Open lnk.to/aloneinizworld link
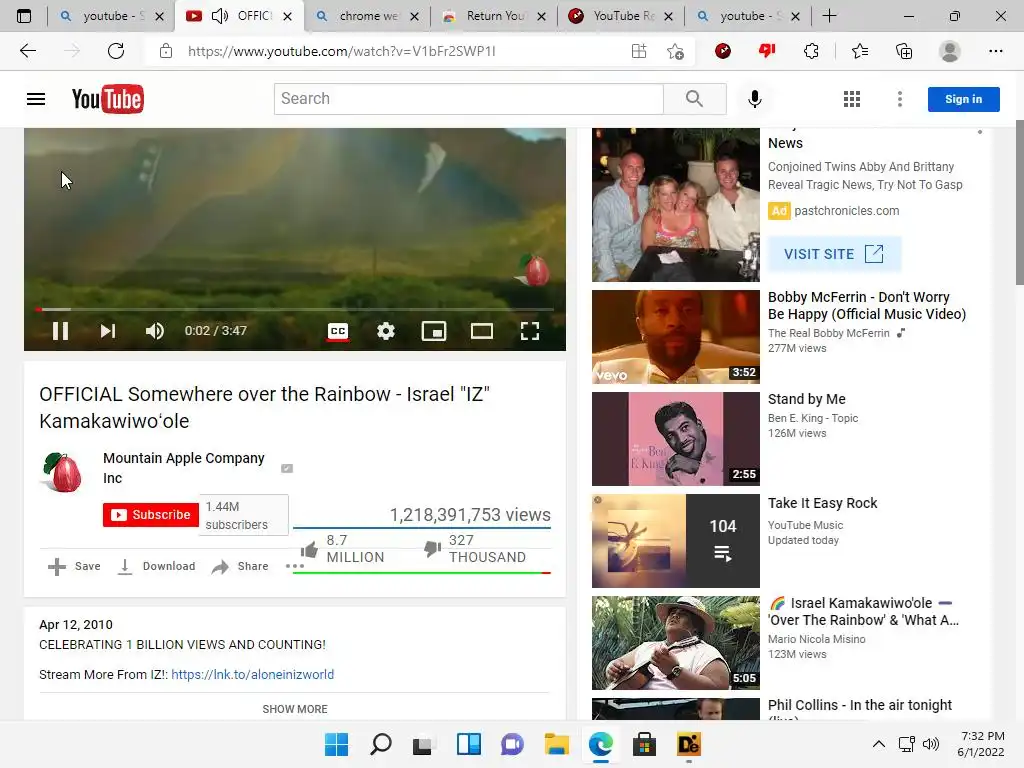Screen dimensions: 1024x768 tap(252, 675)
